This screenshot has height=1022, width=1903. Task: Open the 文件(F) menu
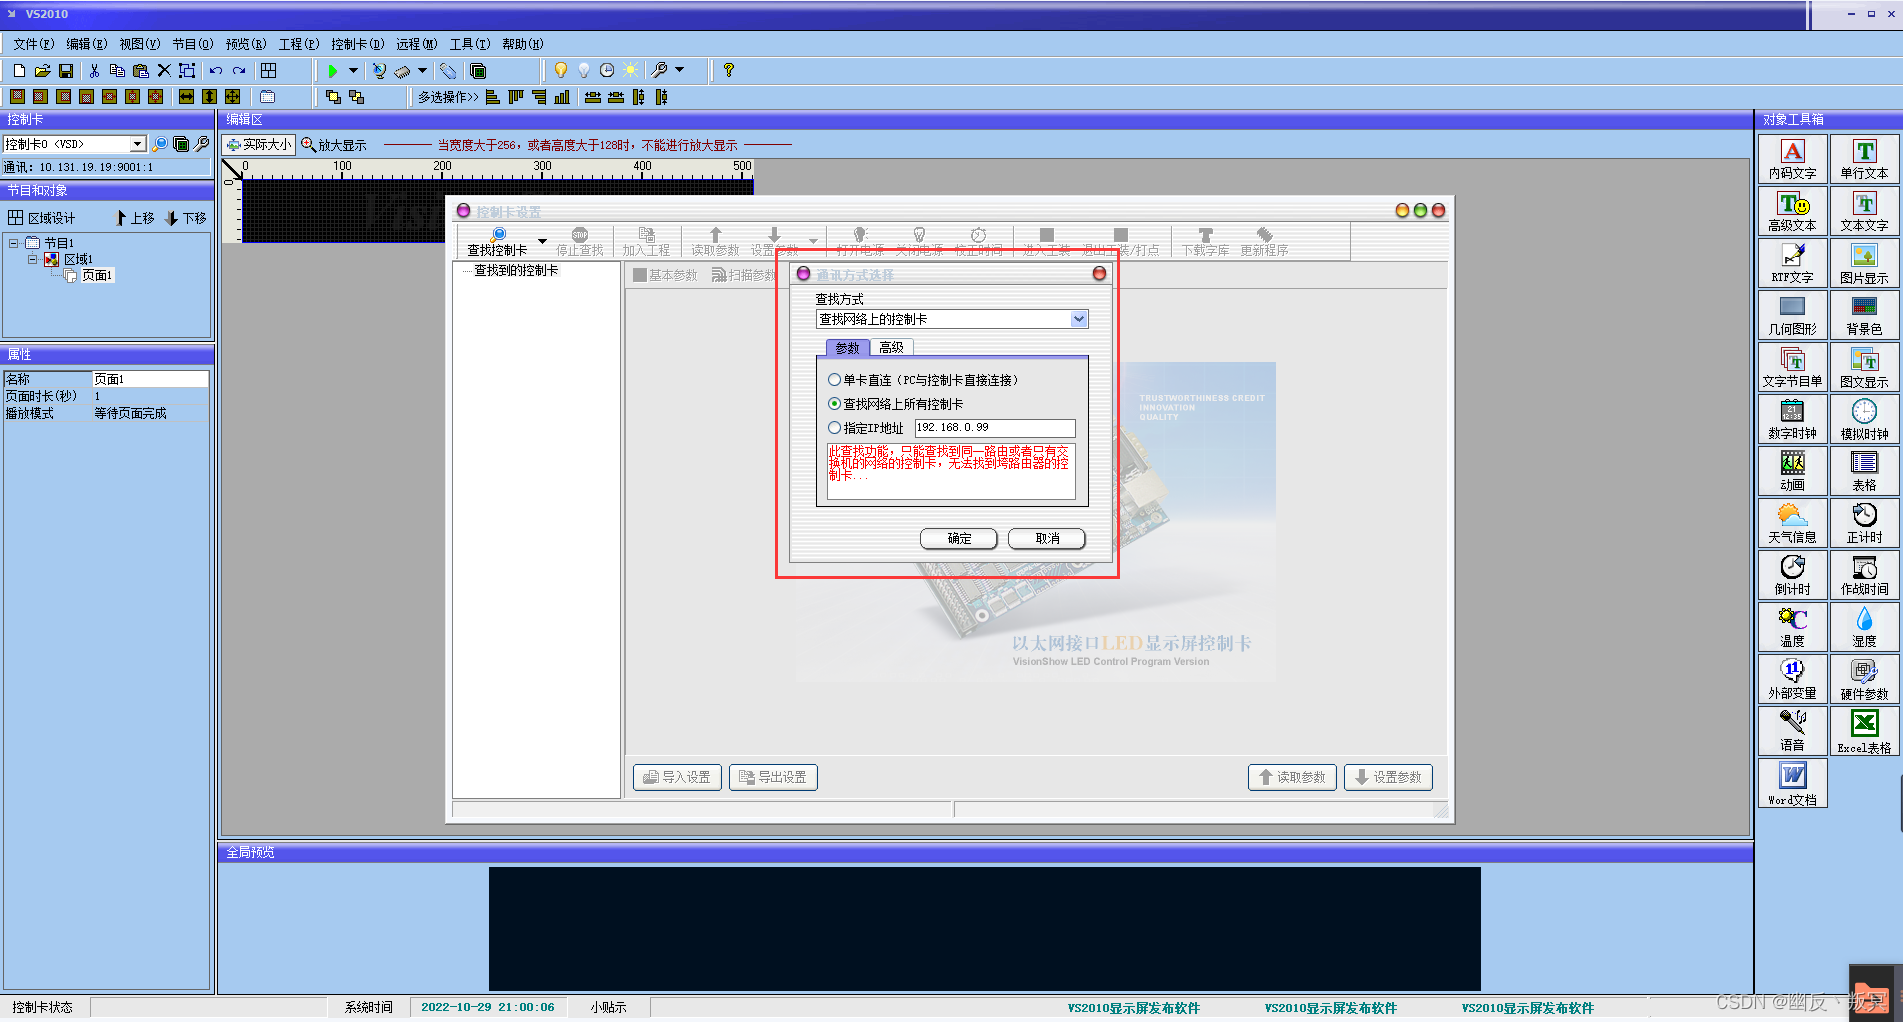click(x=33, y=44)
